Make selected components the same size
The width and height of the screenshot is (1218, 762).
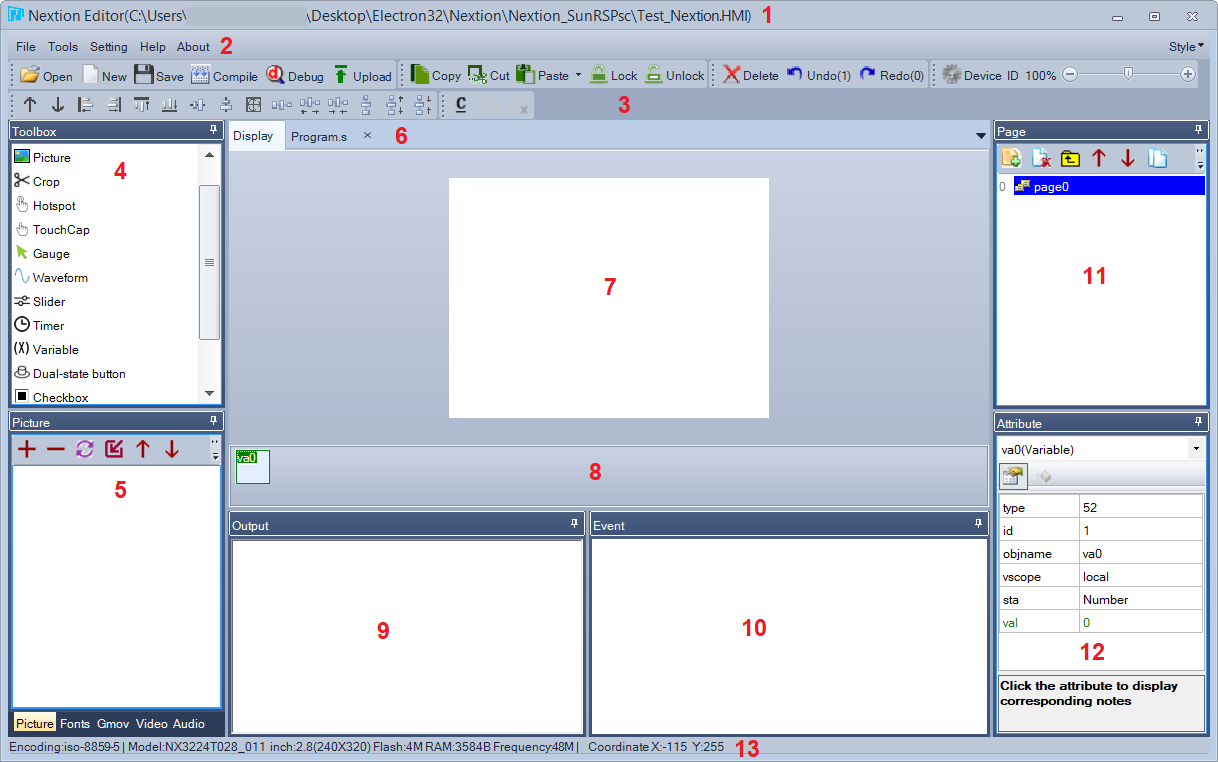click(254, 104)
